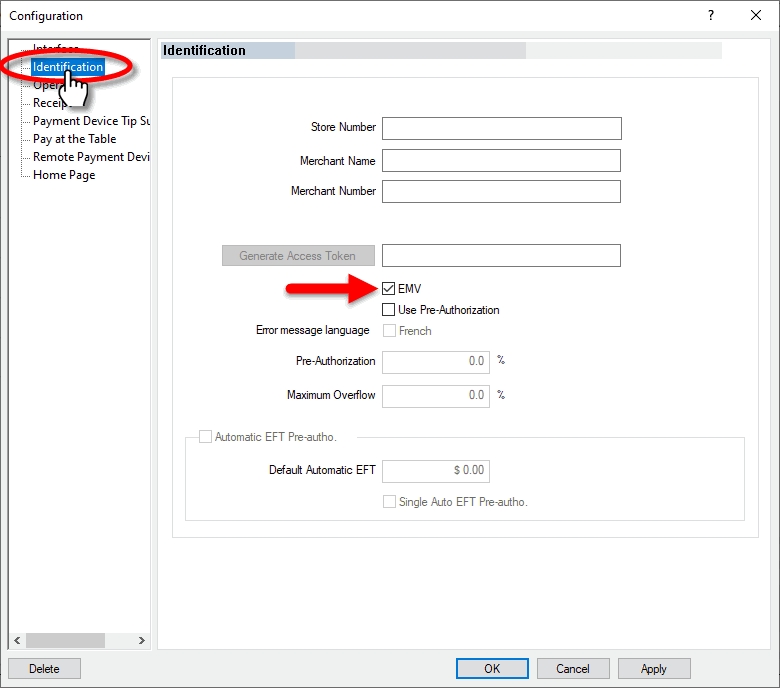Image resolution: width=780 pixels, height=688 pixels.
Task: Apply the configuration changes
Action: [x=654, y=669]
